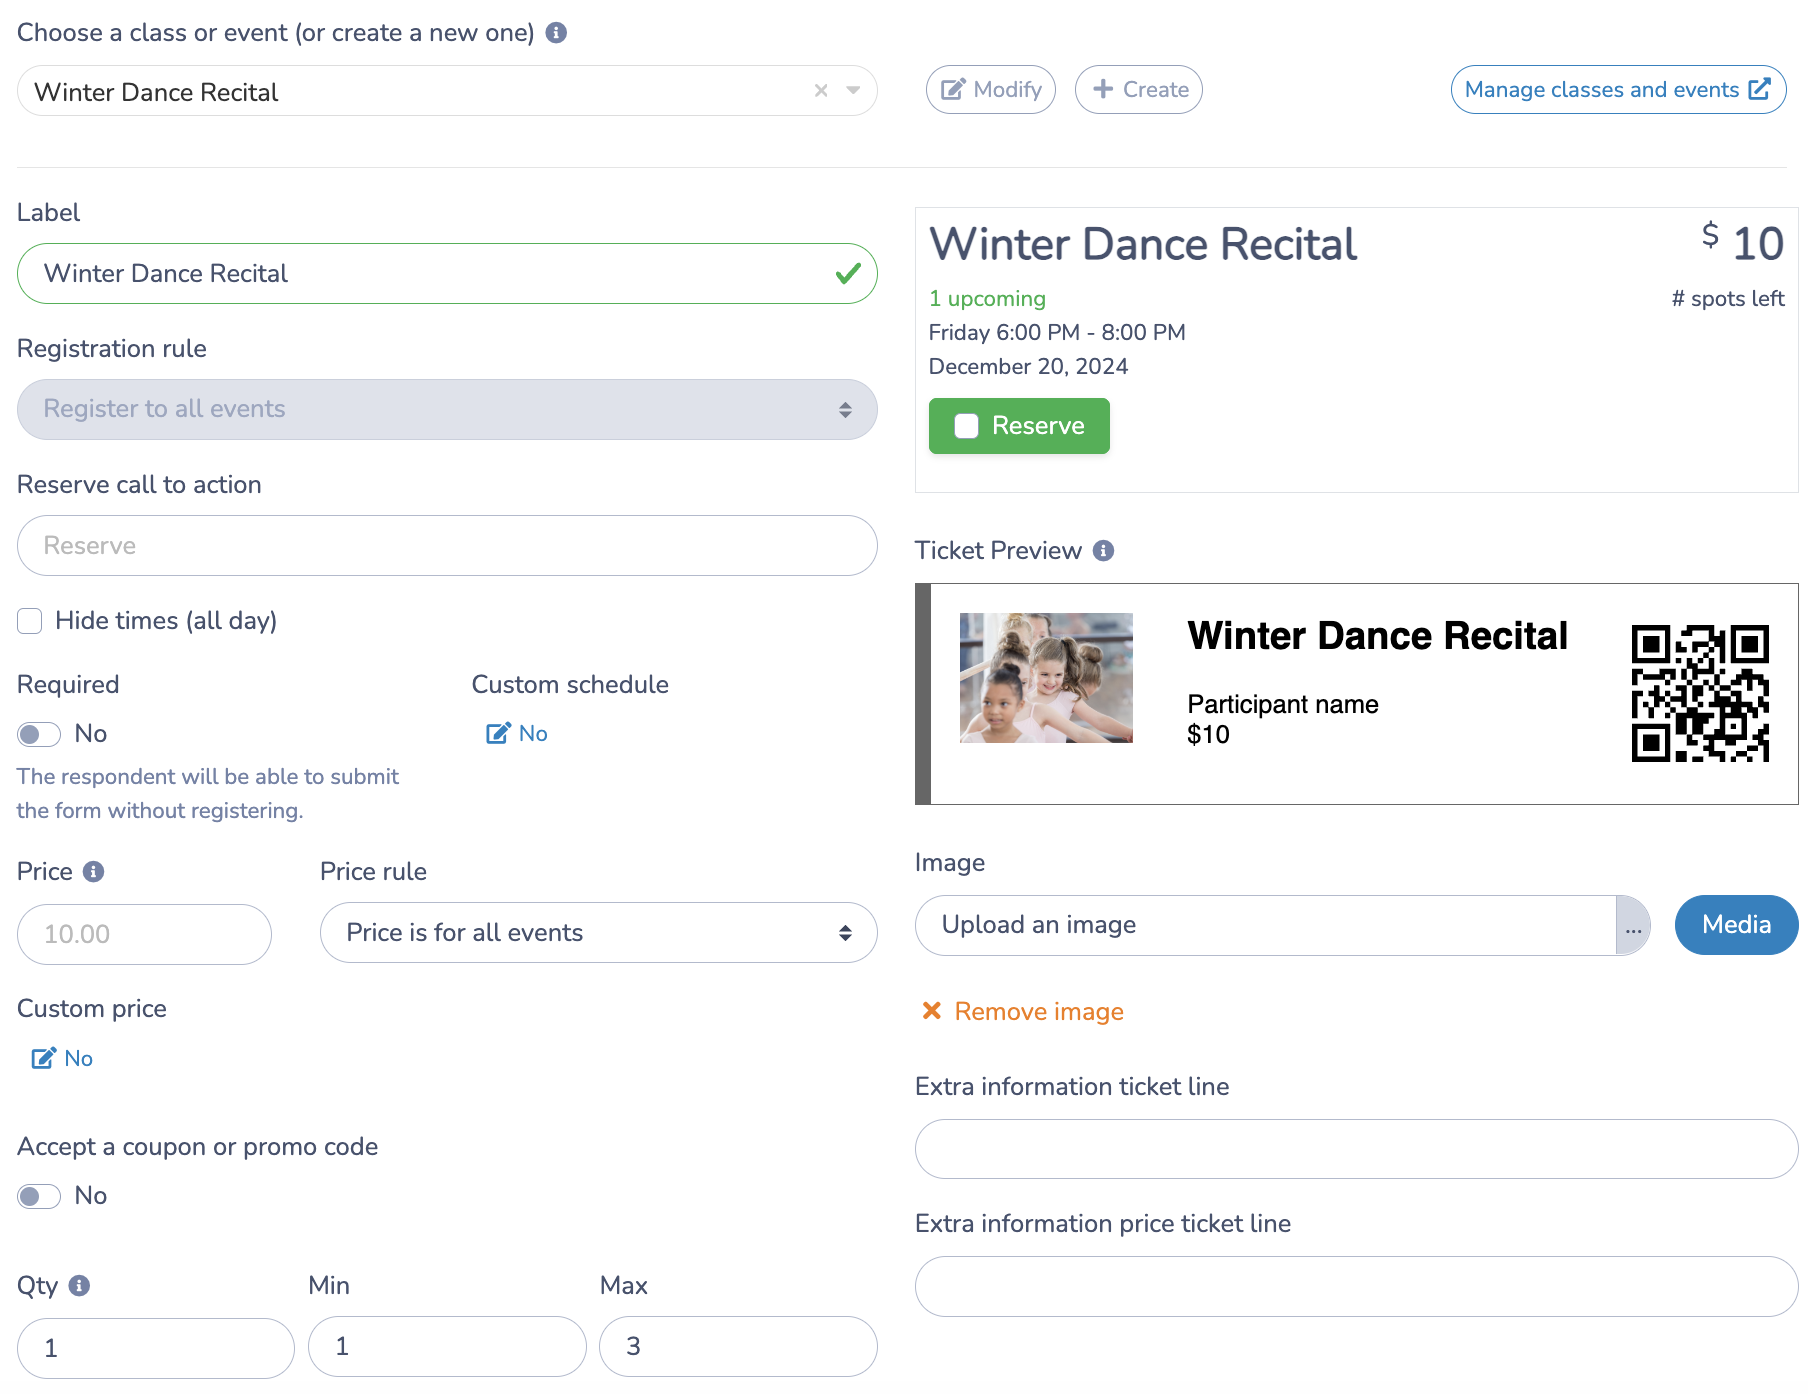
Task: Click the Qty info icon
Action: [79, 1286]
